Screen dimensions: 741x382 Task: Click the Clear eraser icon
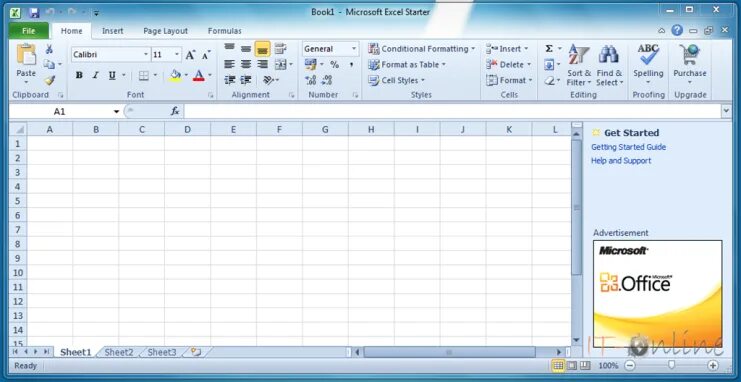[549, 80]
